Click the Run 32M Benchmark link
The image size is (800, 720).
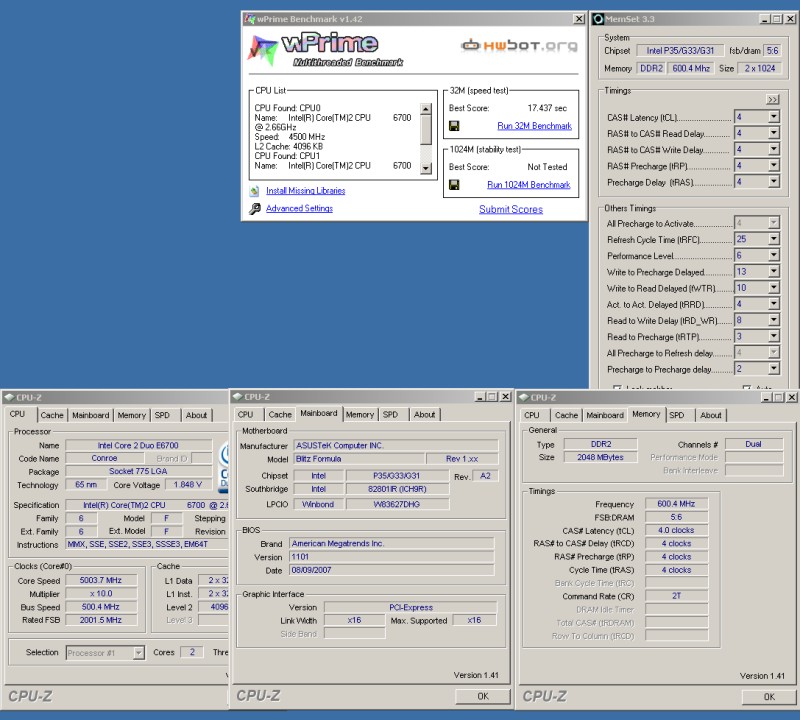[534, 126]
